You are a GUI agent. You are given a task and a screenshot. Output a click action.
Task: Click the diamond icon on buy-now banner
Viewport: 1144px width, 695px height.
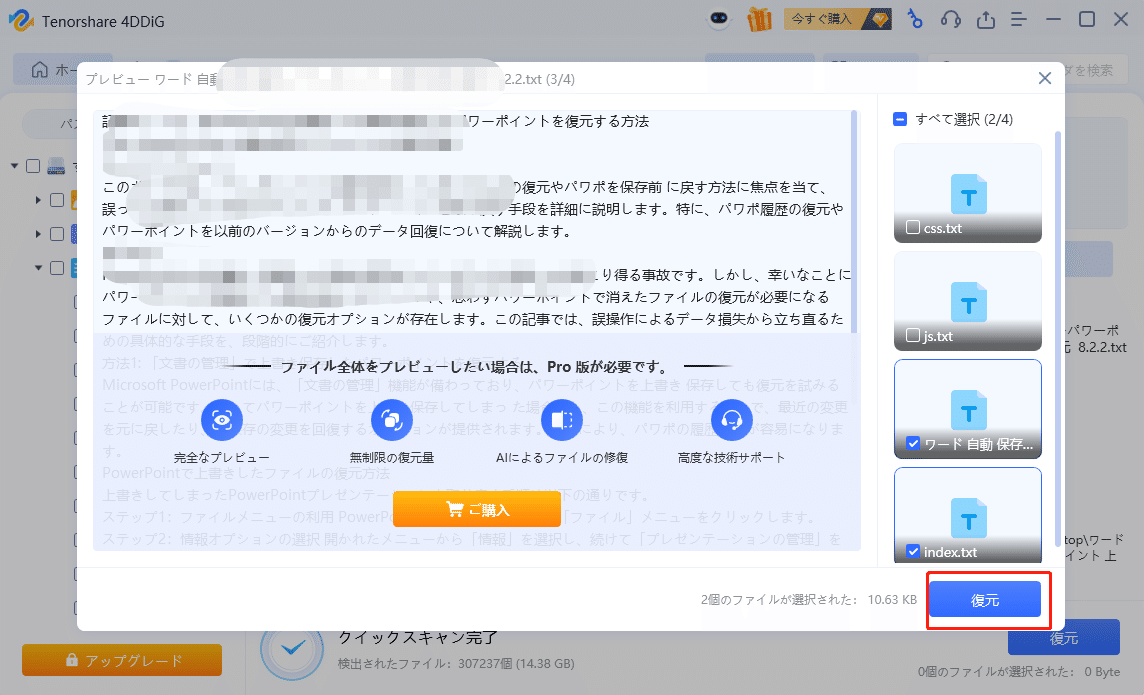(879, 19)
